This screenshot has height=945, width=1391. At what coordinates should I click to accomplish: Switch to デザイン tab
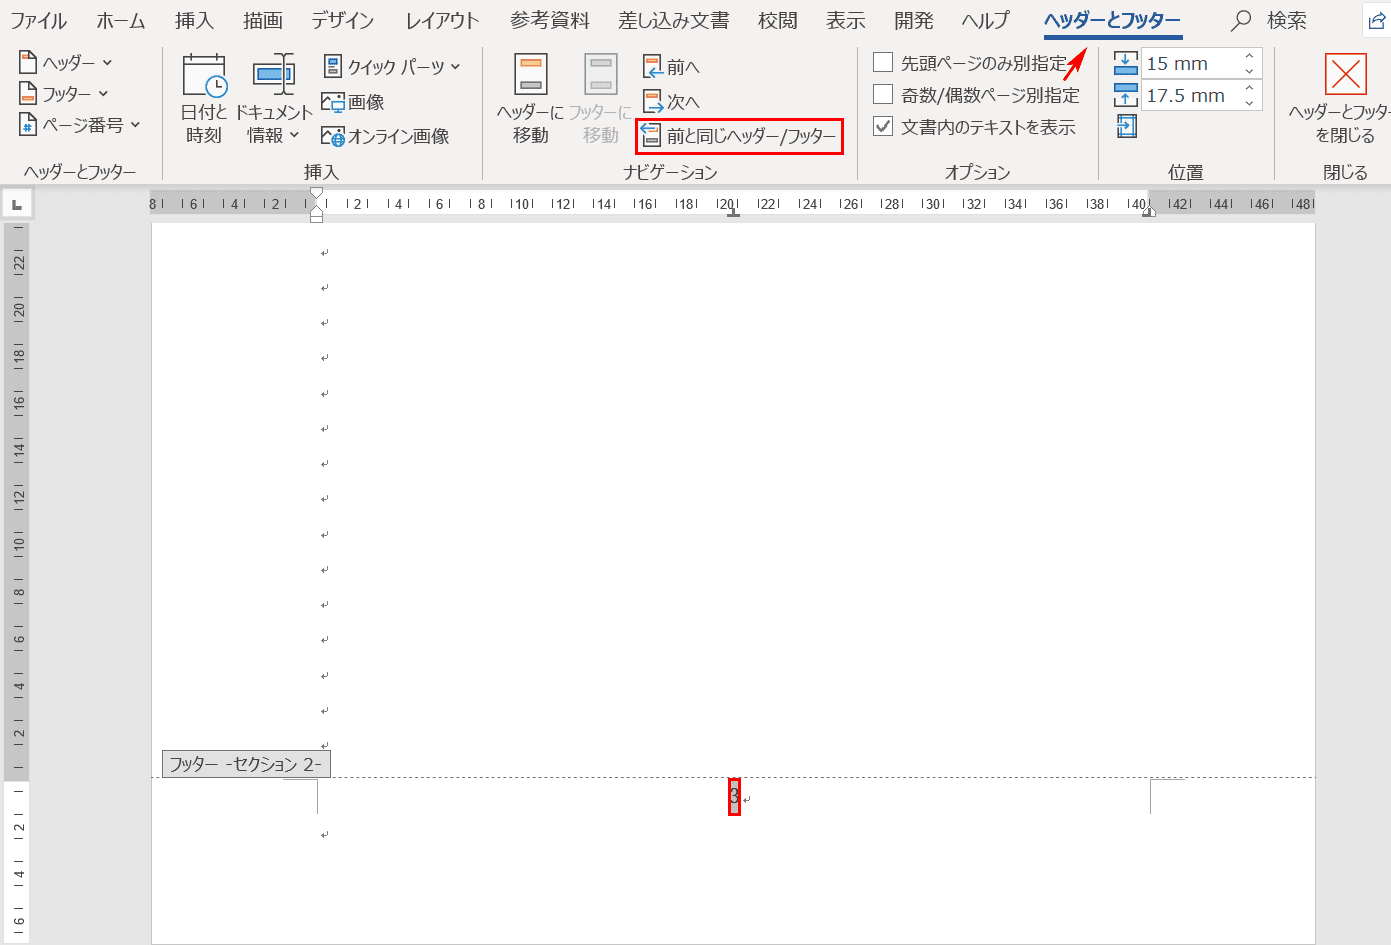click(342, 21)
